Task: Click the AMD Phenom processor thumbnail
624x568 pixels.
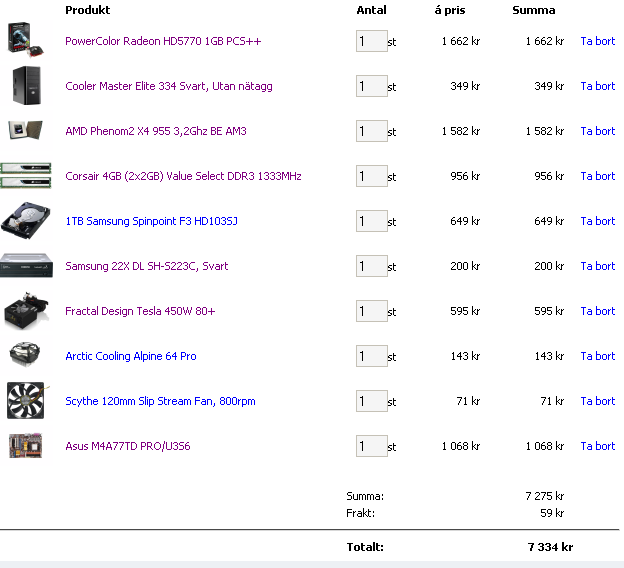Action: click(24, 131)
